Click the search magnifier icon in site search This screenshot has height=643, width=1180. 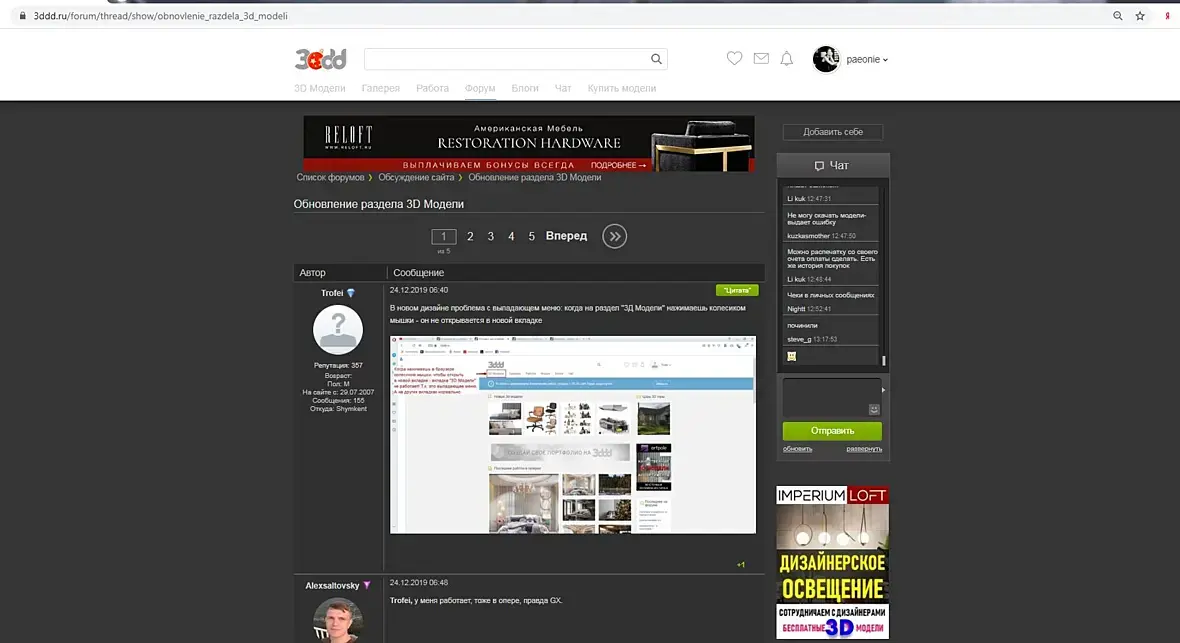pyautogui.click(x=656, y=59)
